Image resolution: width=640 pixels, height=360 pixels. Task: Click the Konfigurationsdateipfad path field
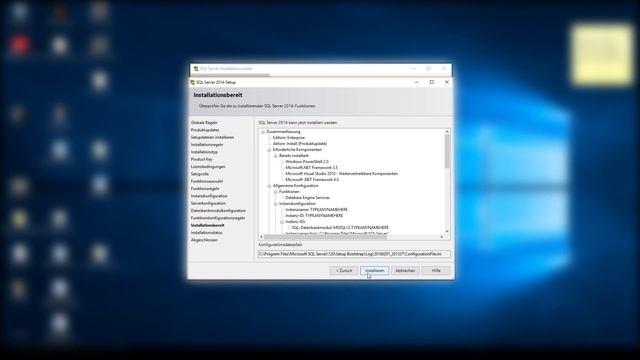click(354, 254)
